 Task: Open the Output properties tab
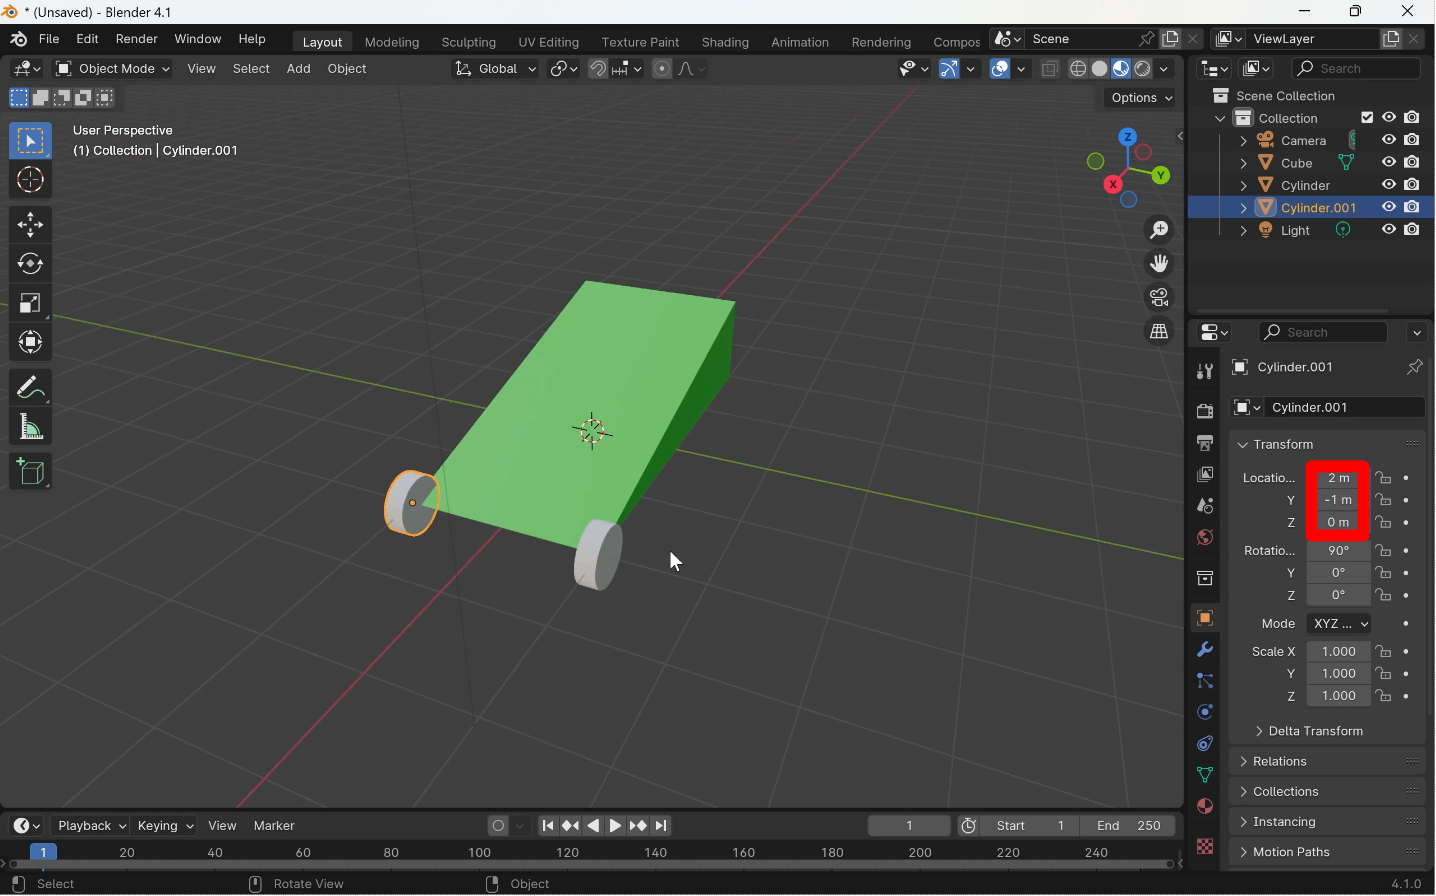tap(1205, 443)
